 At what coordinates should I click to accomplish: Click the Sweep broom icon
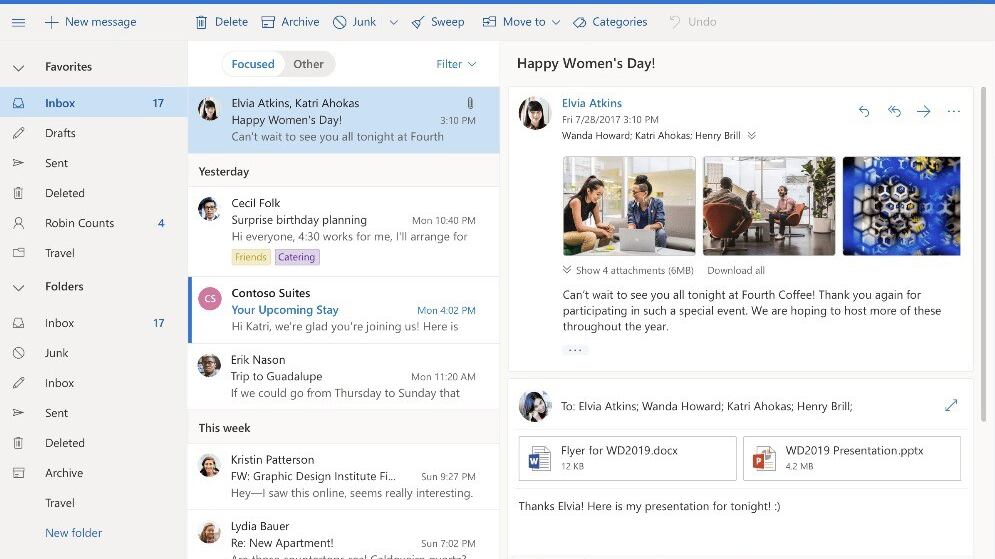tap(418, 22)
